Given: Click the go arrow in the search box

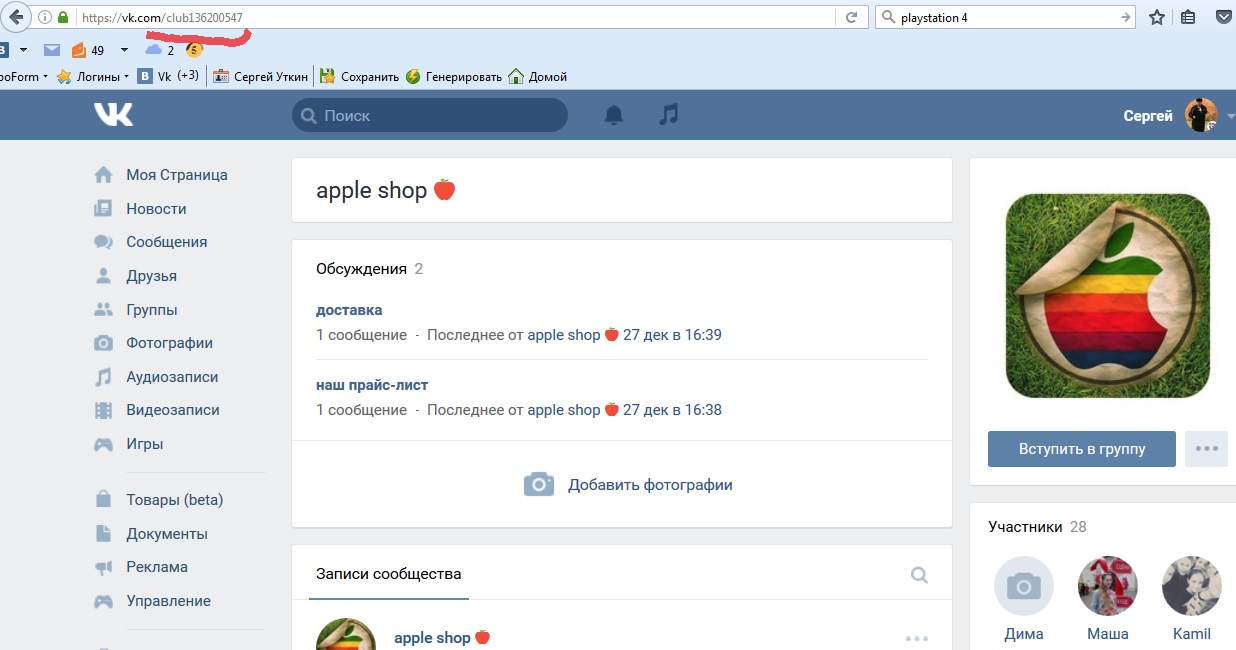Looking at the screenshot, I should click(x=1127, y=17).
